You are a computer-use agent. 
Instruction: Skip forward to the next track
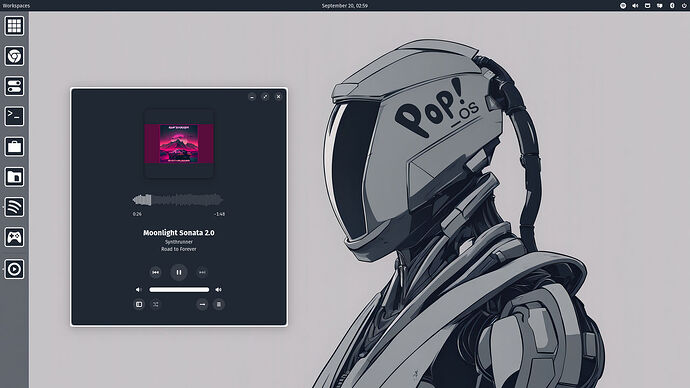pos(202,272)
